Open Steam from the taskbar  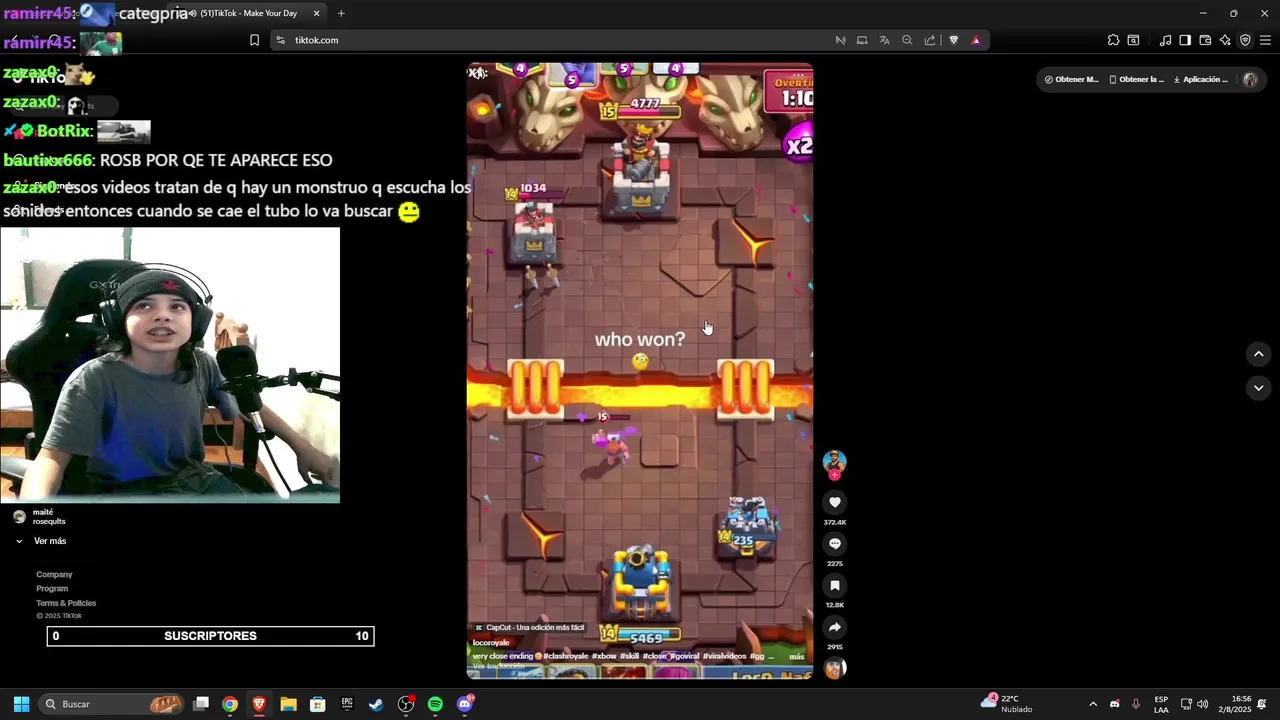click(376, 704)
